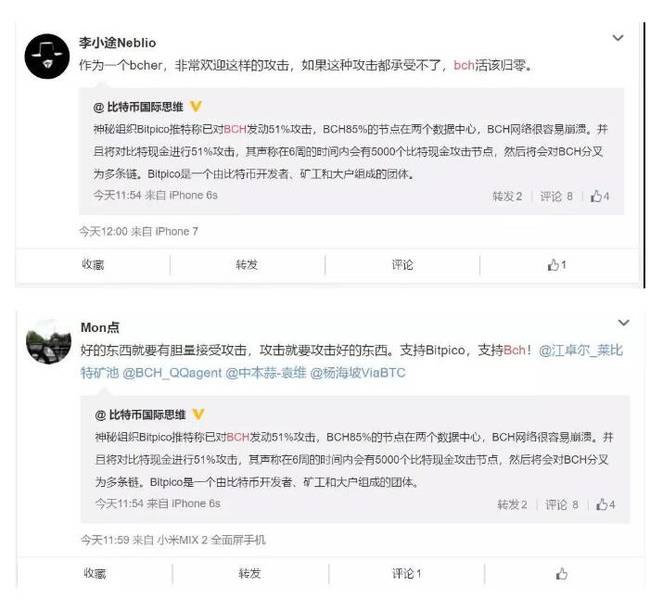Open @BCH_QQagent mention link
The image size is (650, 599).
[x=172, y=373]
